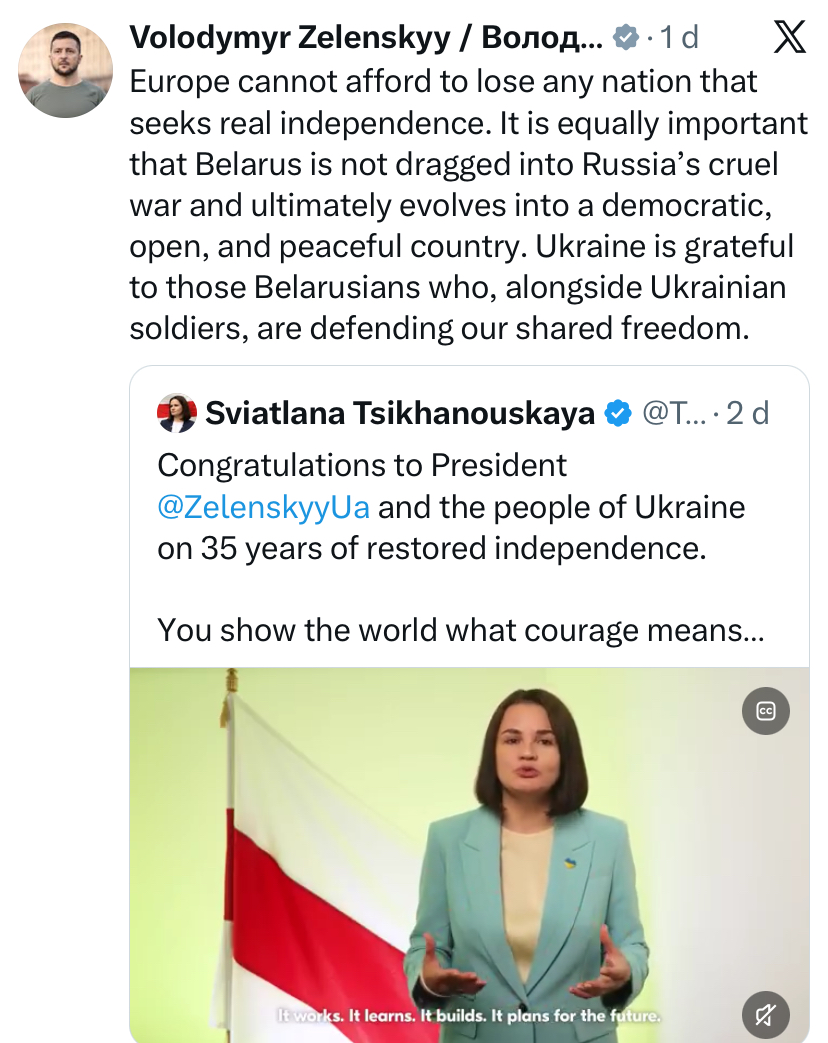The height and width of the screenshot is (1043, 828).
Task: Unmute the video sound
Action: point(765,1014)
